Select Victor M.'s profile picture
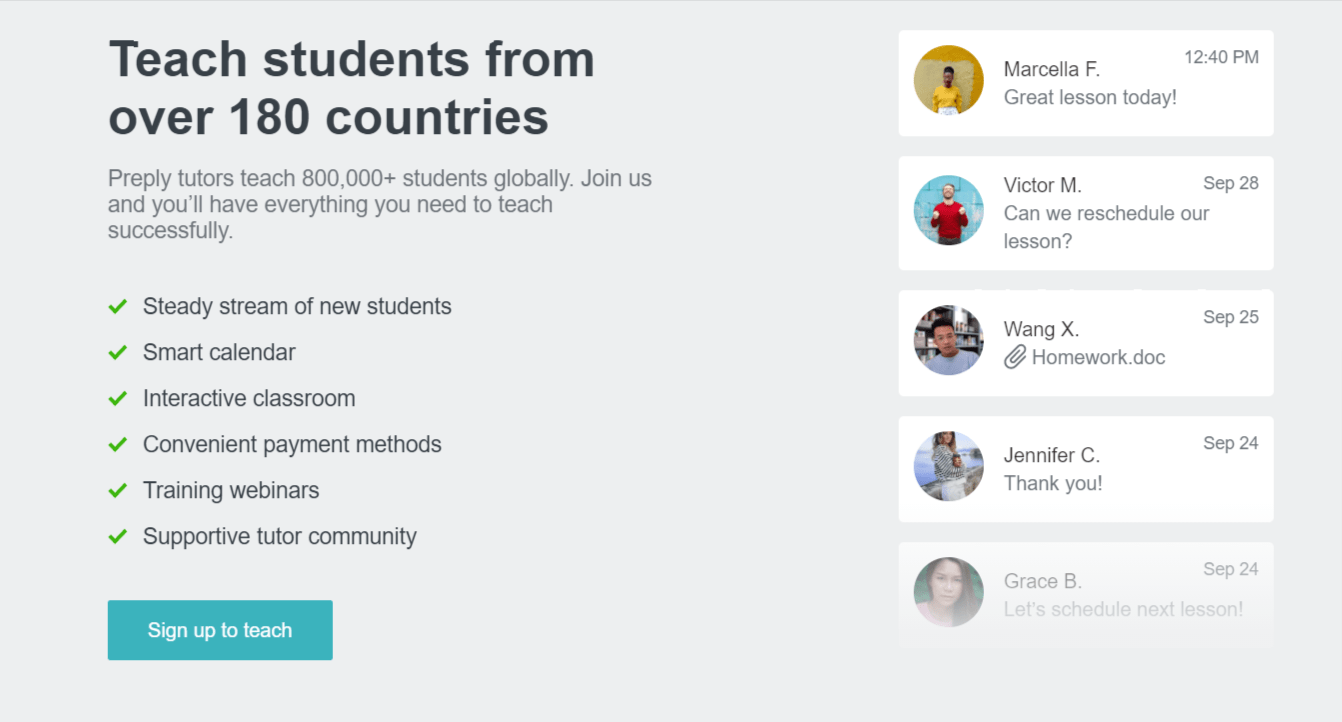 (948, 210)
